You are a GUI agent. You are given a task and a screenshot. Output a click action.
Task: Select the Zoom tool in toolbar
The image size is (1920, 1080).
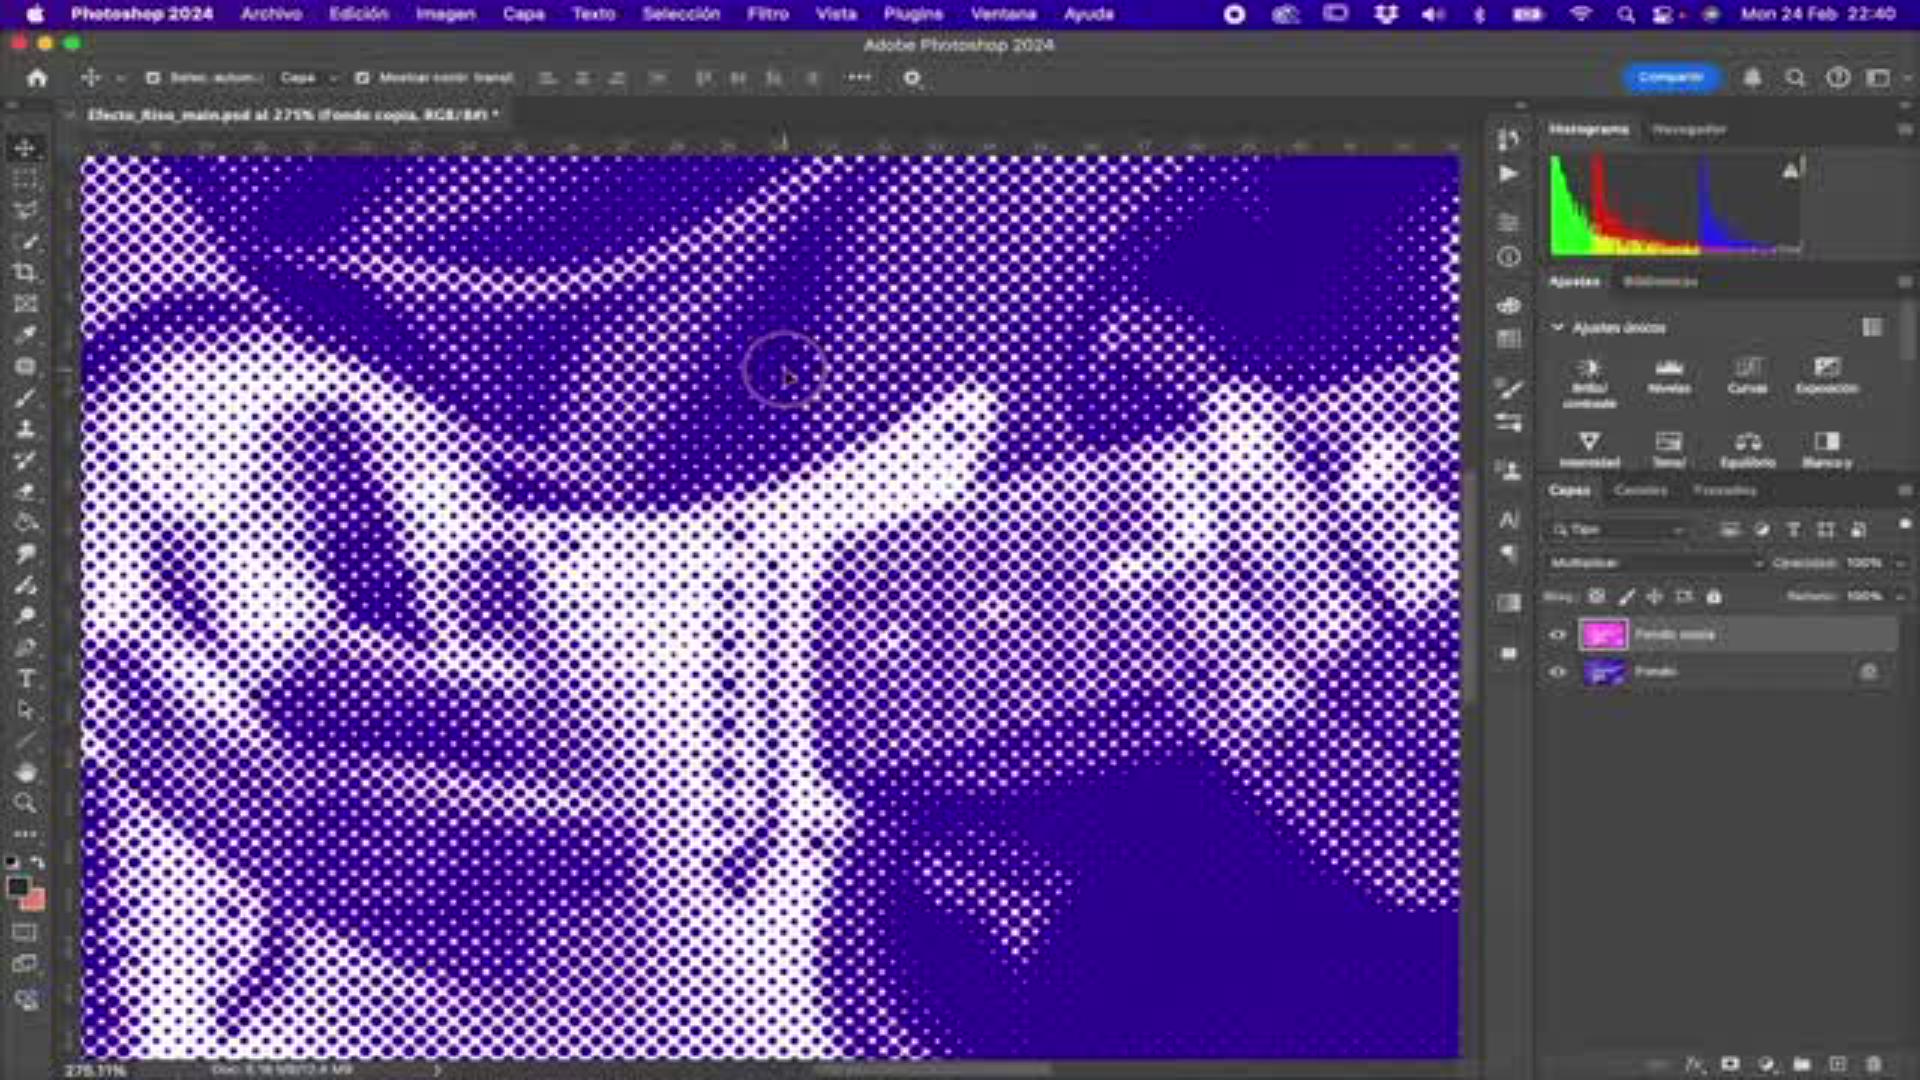point(25,803)
